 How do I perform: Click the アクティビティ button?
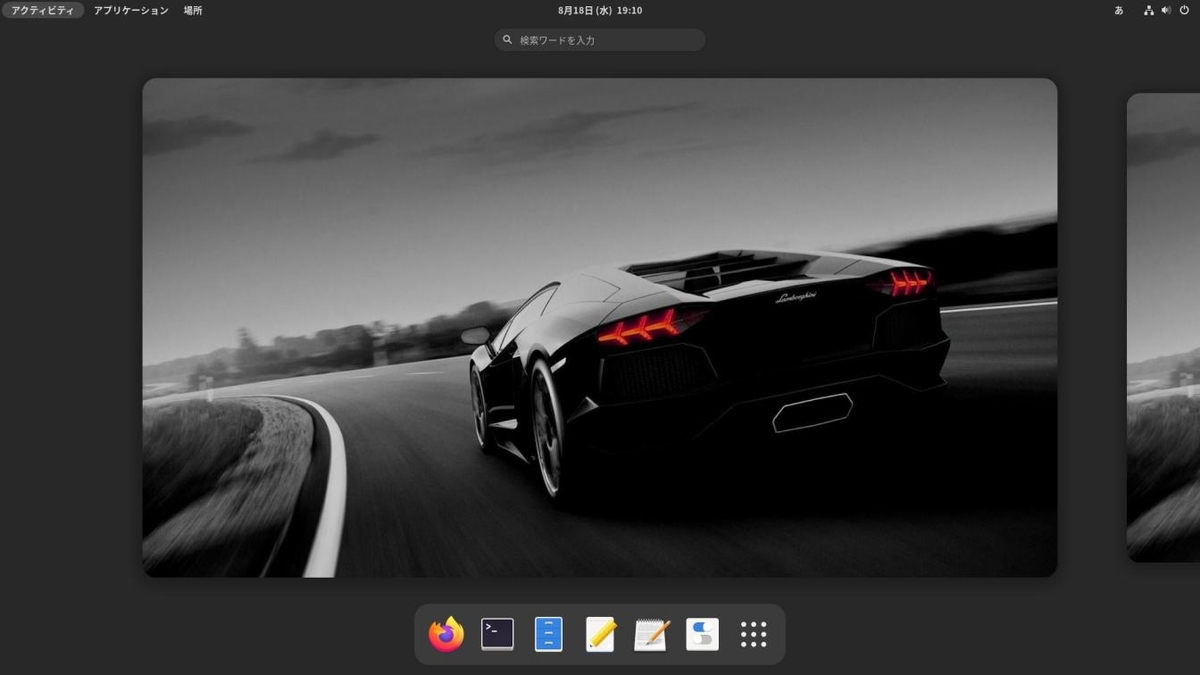(43, 10)
